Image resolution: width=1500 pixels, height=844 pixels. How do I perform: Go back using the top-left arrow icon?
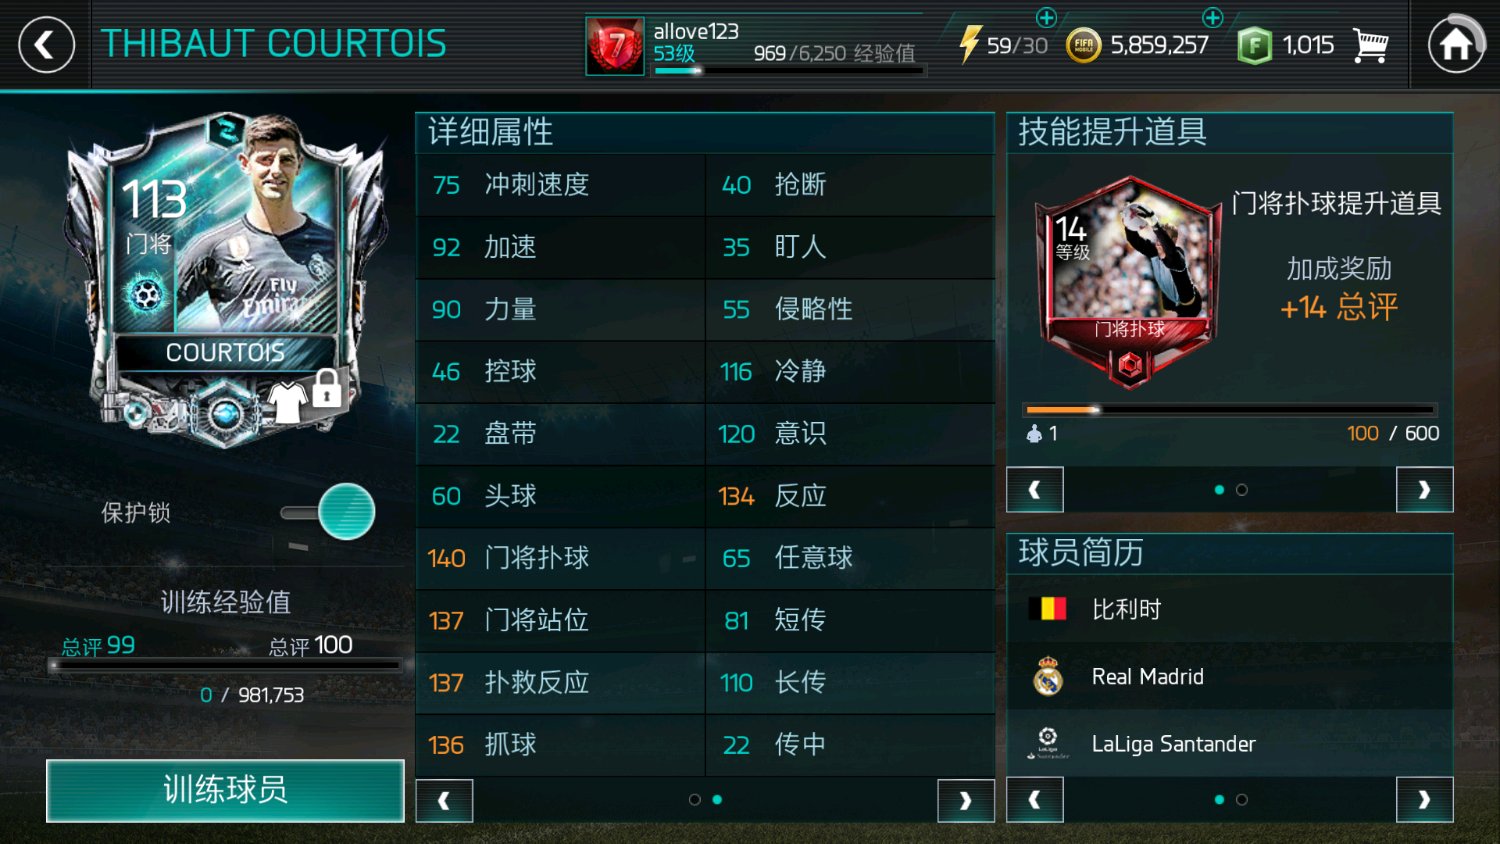click(x=46, y=45)
